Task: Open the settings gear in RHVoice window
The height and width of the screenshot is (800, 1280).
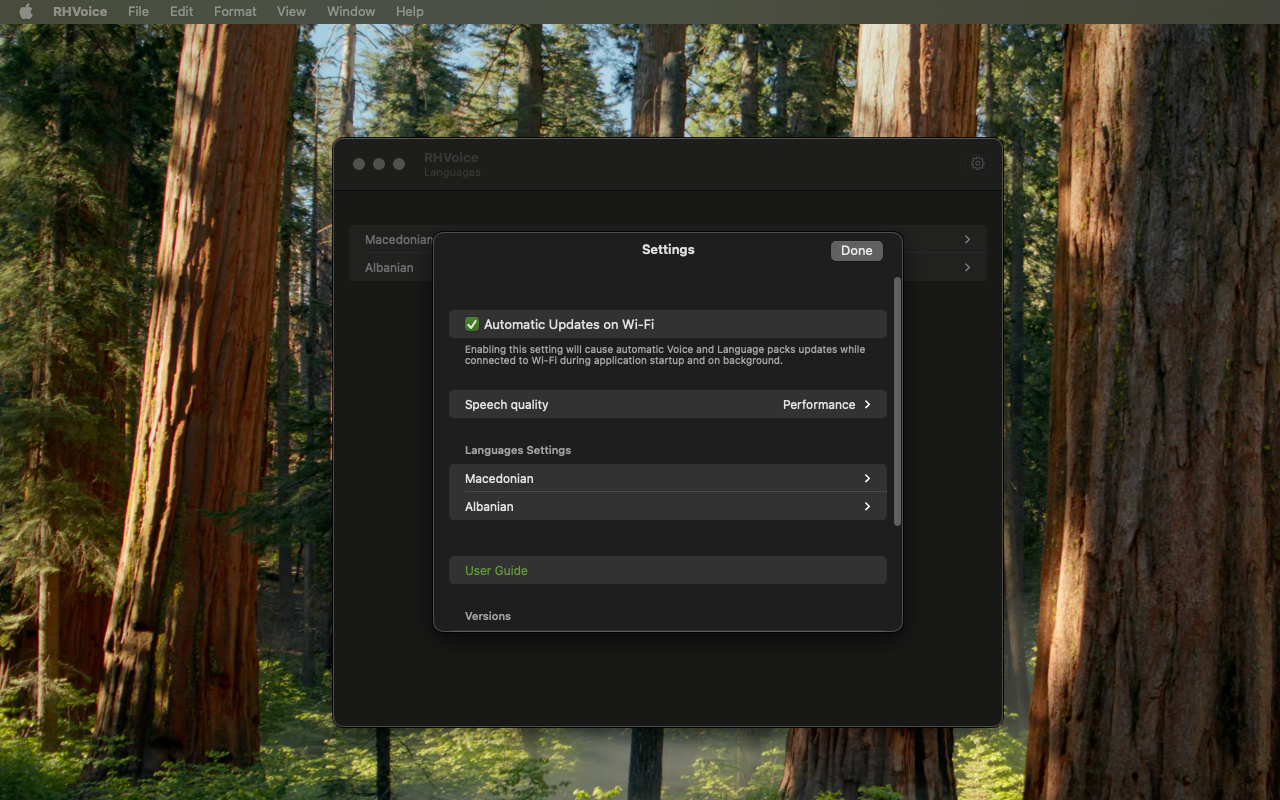Action: 978,163
